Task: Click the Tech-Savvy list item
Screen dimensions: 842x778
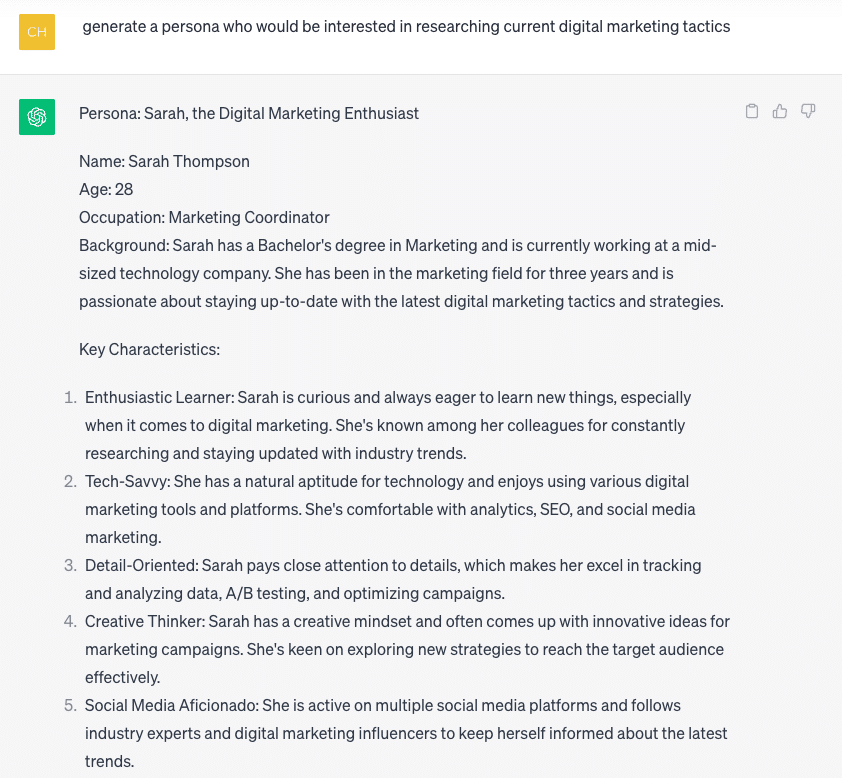Action: 386,481
